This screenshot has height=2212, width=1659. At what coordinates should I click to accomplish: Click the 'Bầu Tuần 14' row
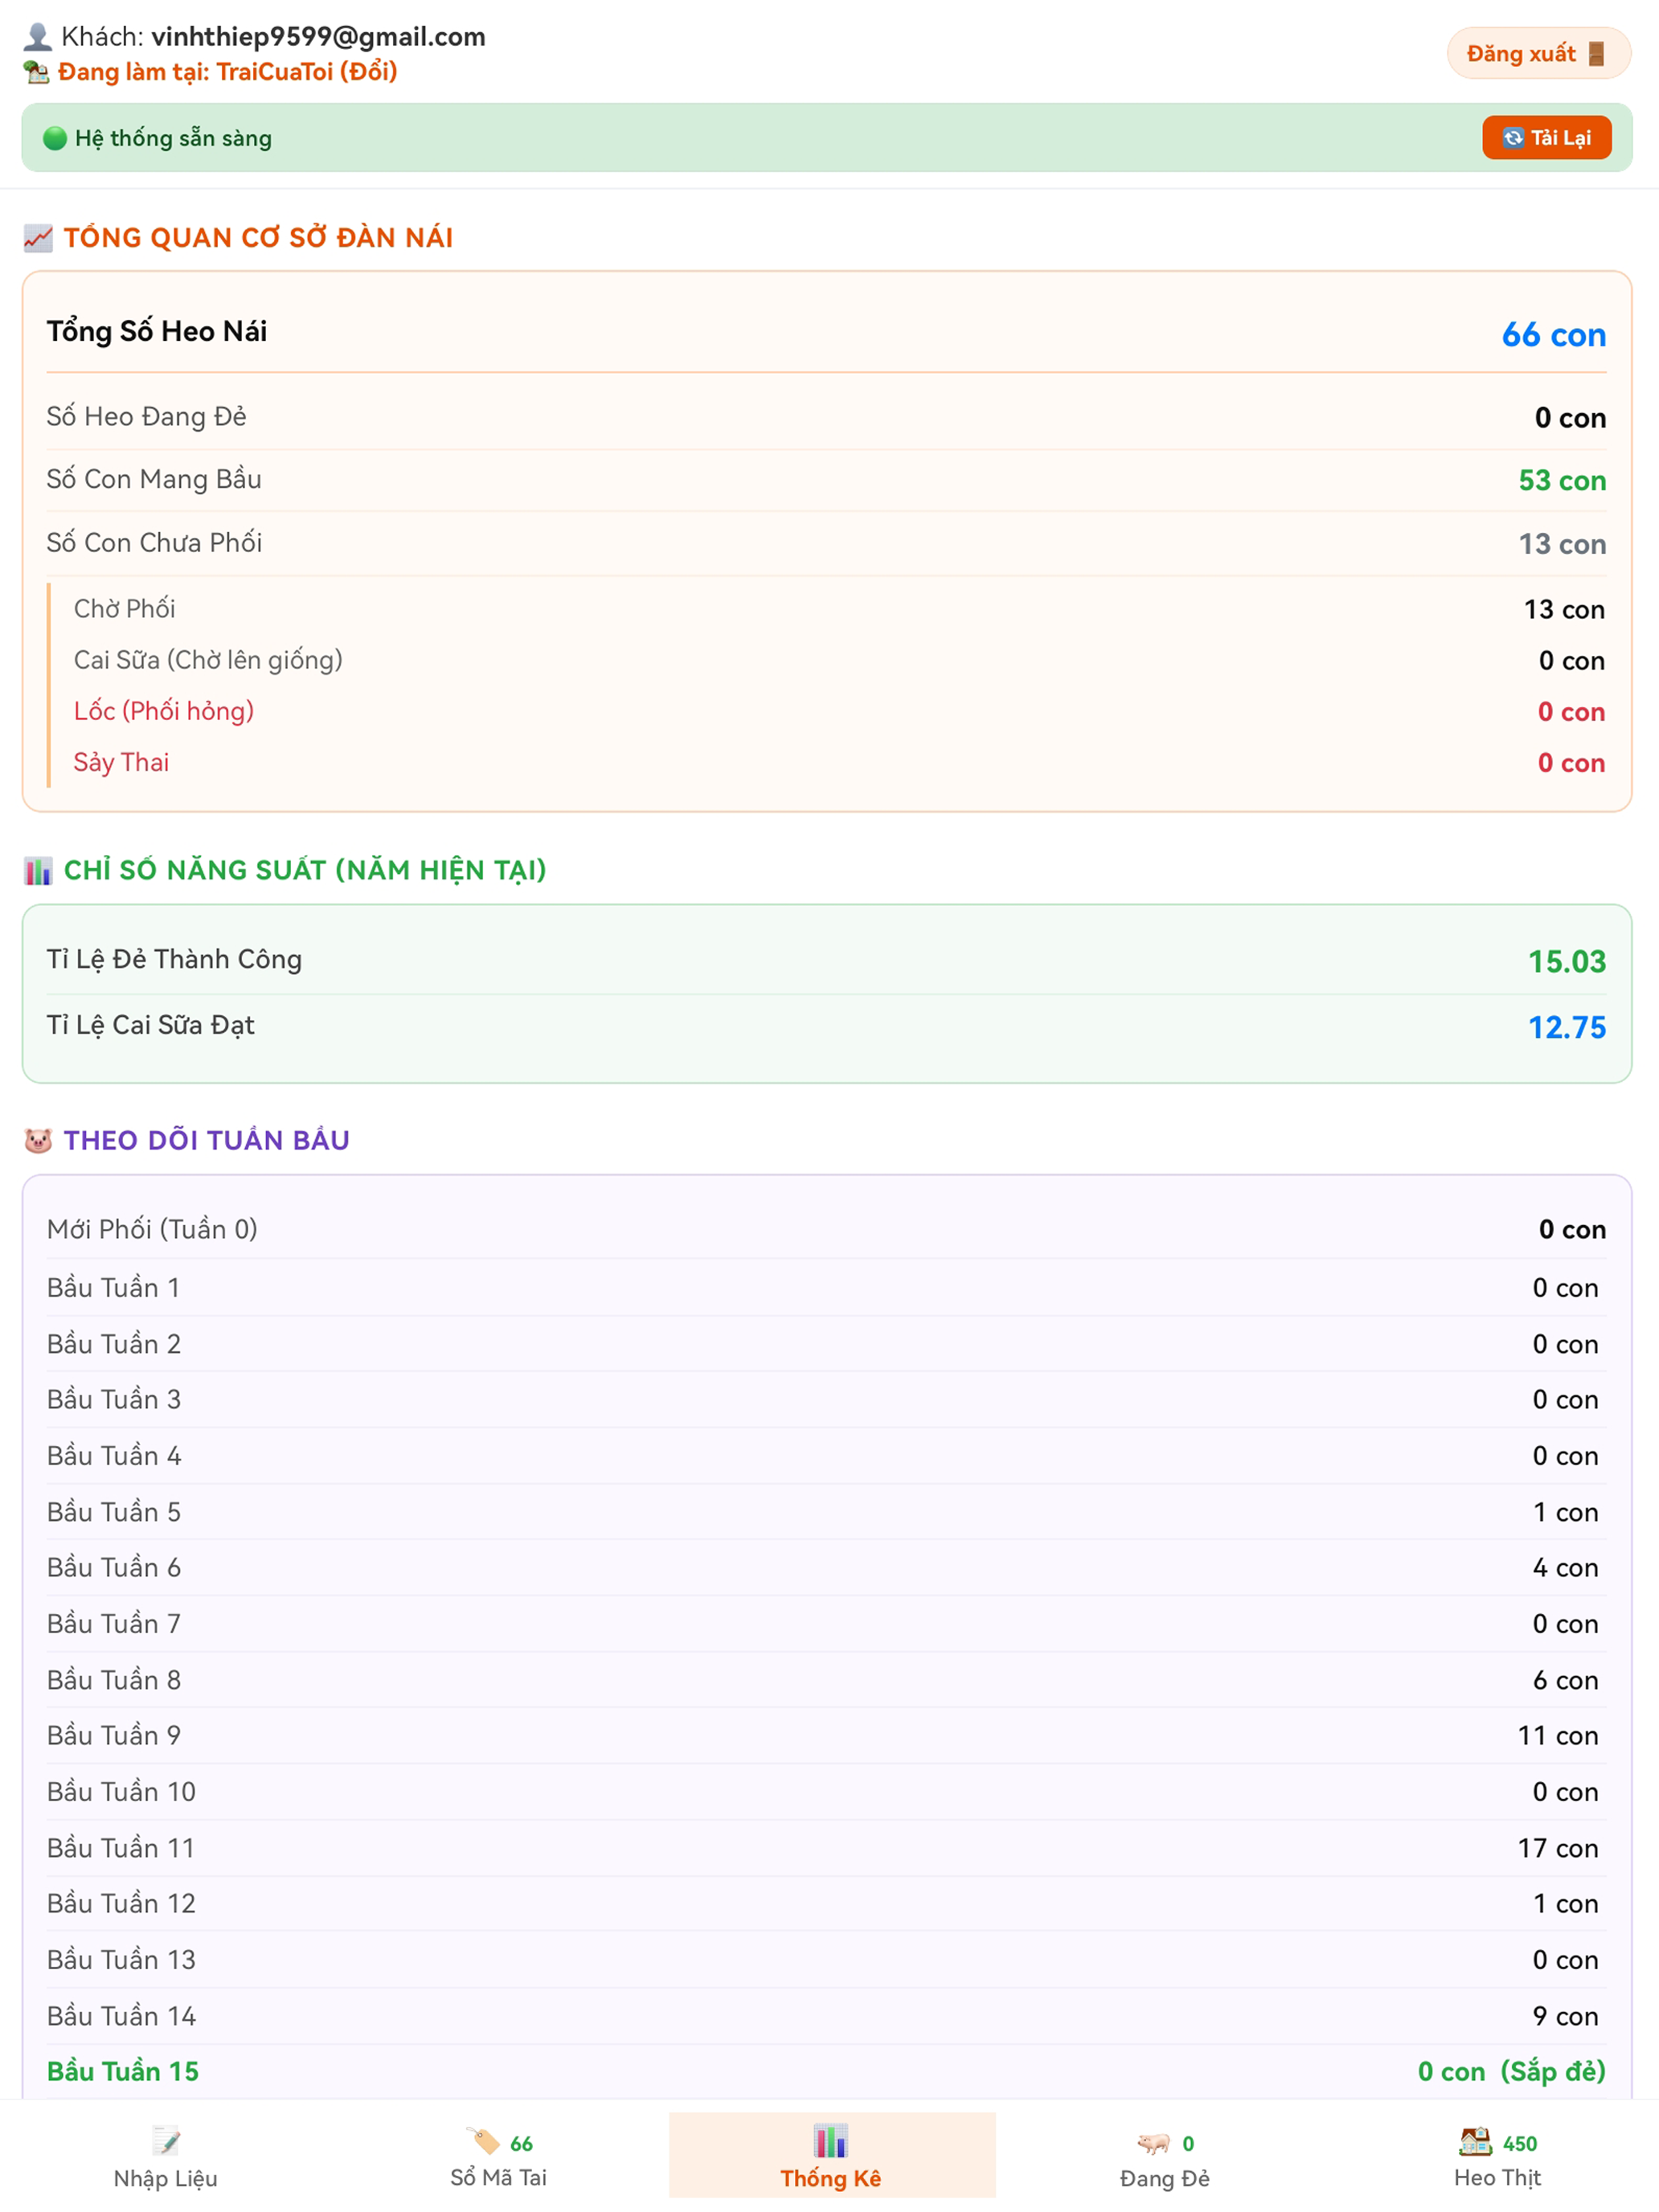[827, 2015]
